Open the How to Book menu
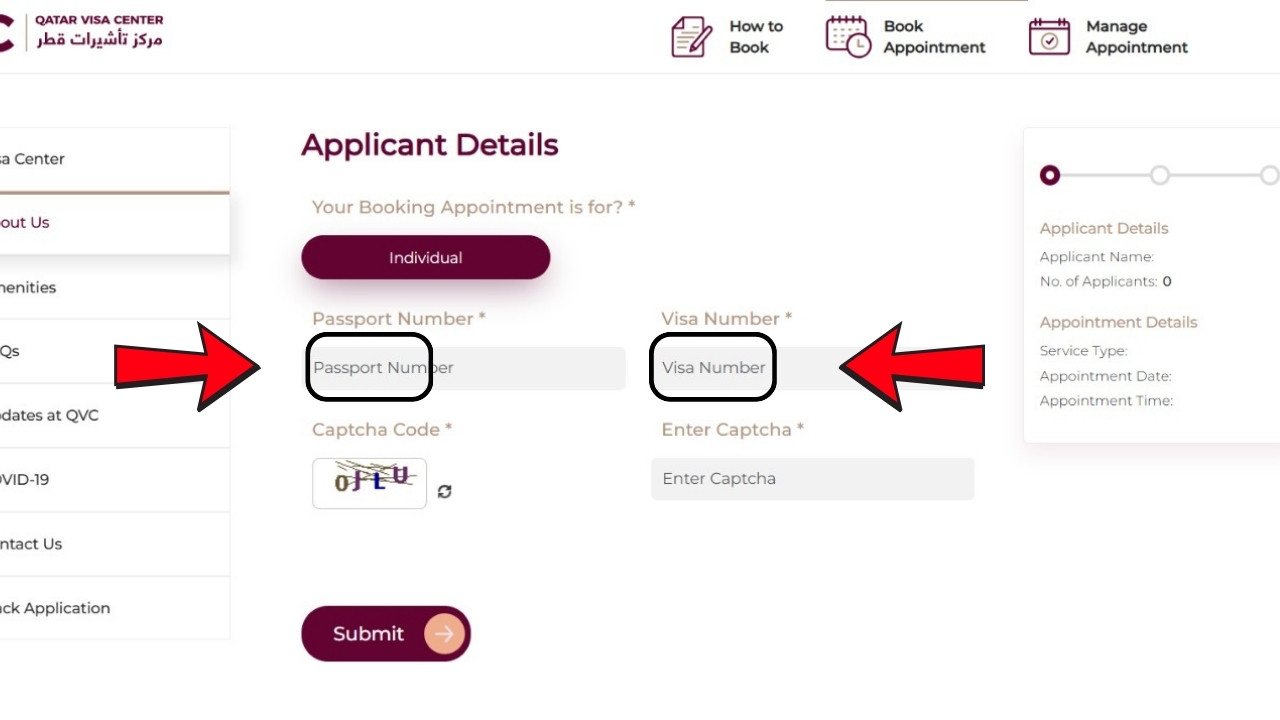Screen dimensions: 1280x720 point(755,37)
